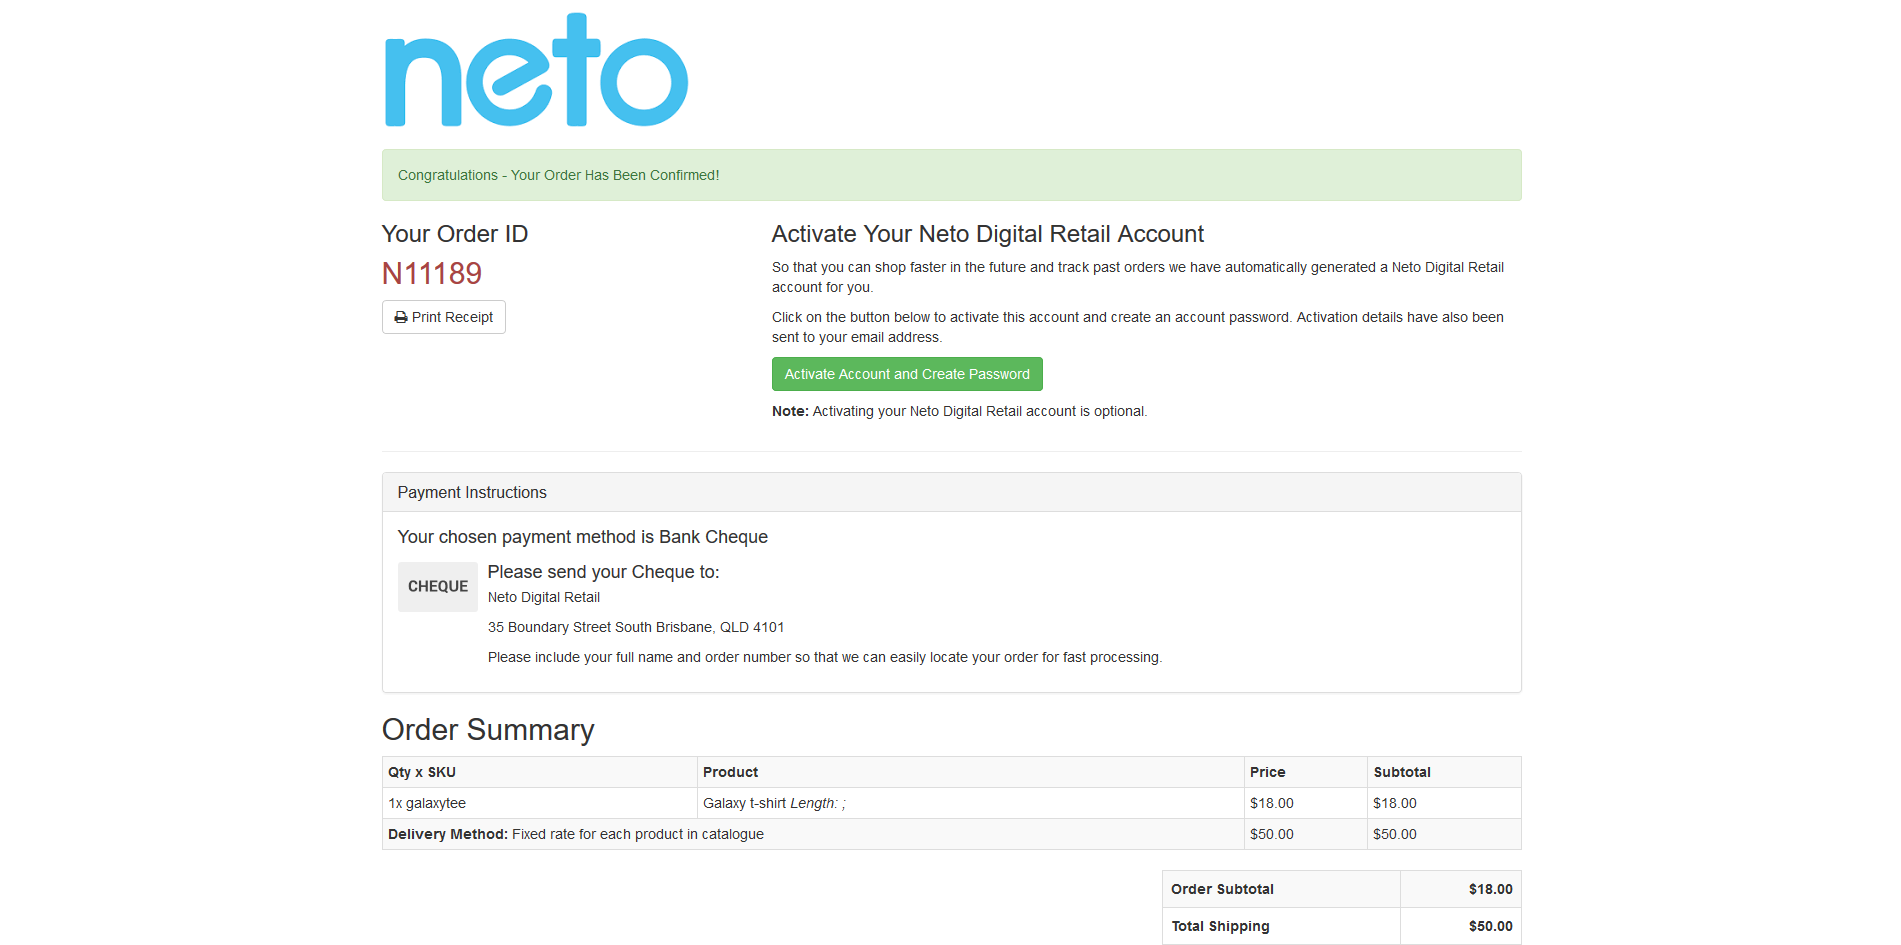Click the Your Order ID heading
The width and height of the screenshot is (1901, 945).
(455, 234)
